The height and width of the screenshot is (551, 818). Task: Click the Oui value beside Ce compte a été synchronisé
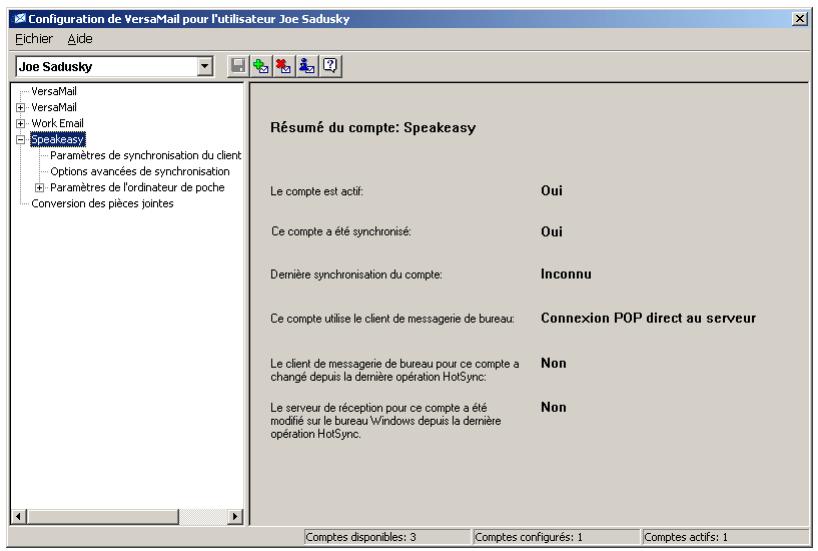coord(552,232)
